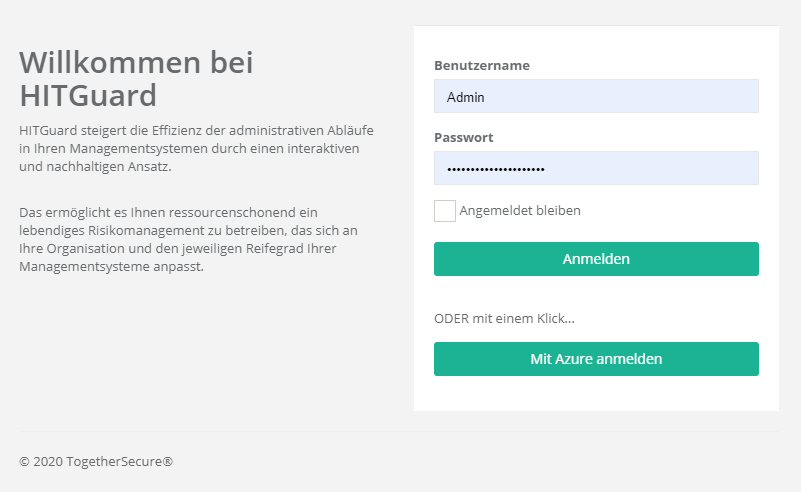Click the large "HITGuard" heading word

coord(89,96)
